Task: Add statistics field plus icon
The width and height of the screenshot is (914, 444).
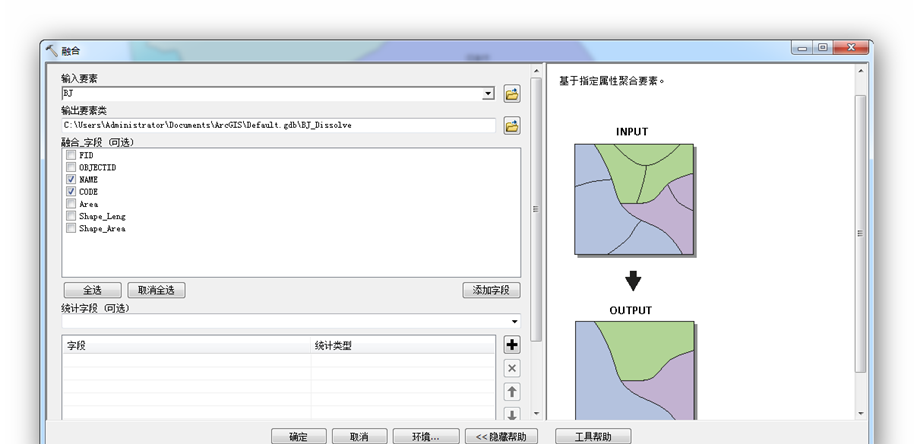Action: pyautogui.click(x=512, y=345)
